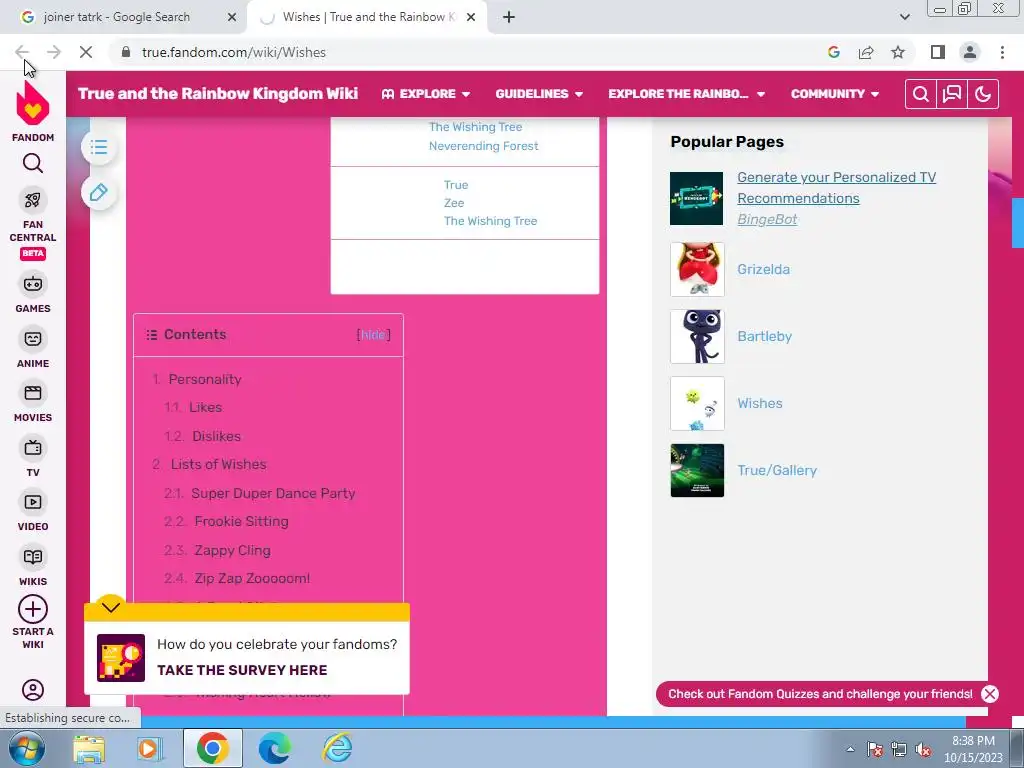The height and width of the screenshot is (768, 1024).
Task: Open the user profile icon in sidebar
Action: coord(33,690)
